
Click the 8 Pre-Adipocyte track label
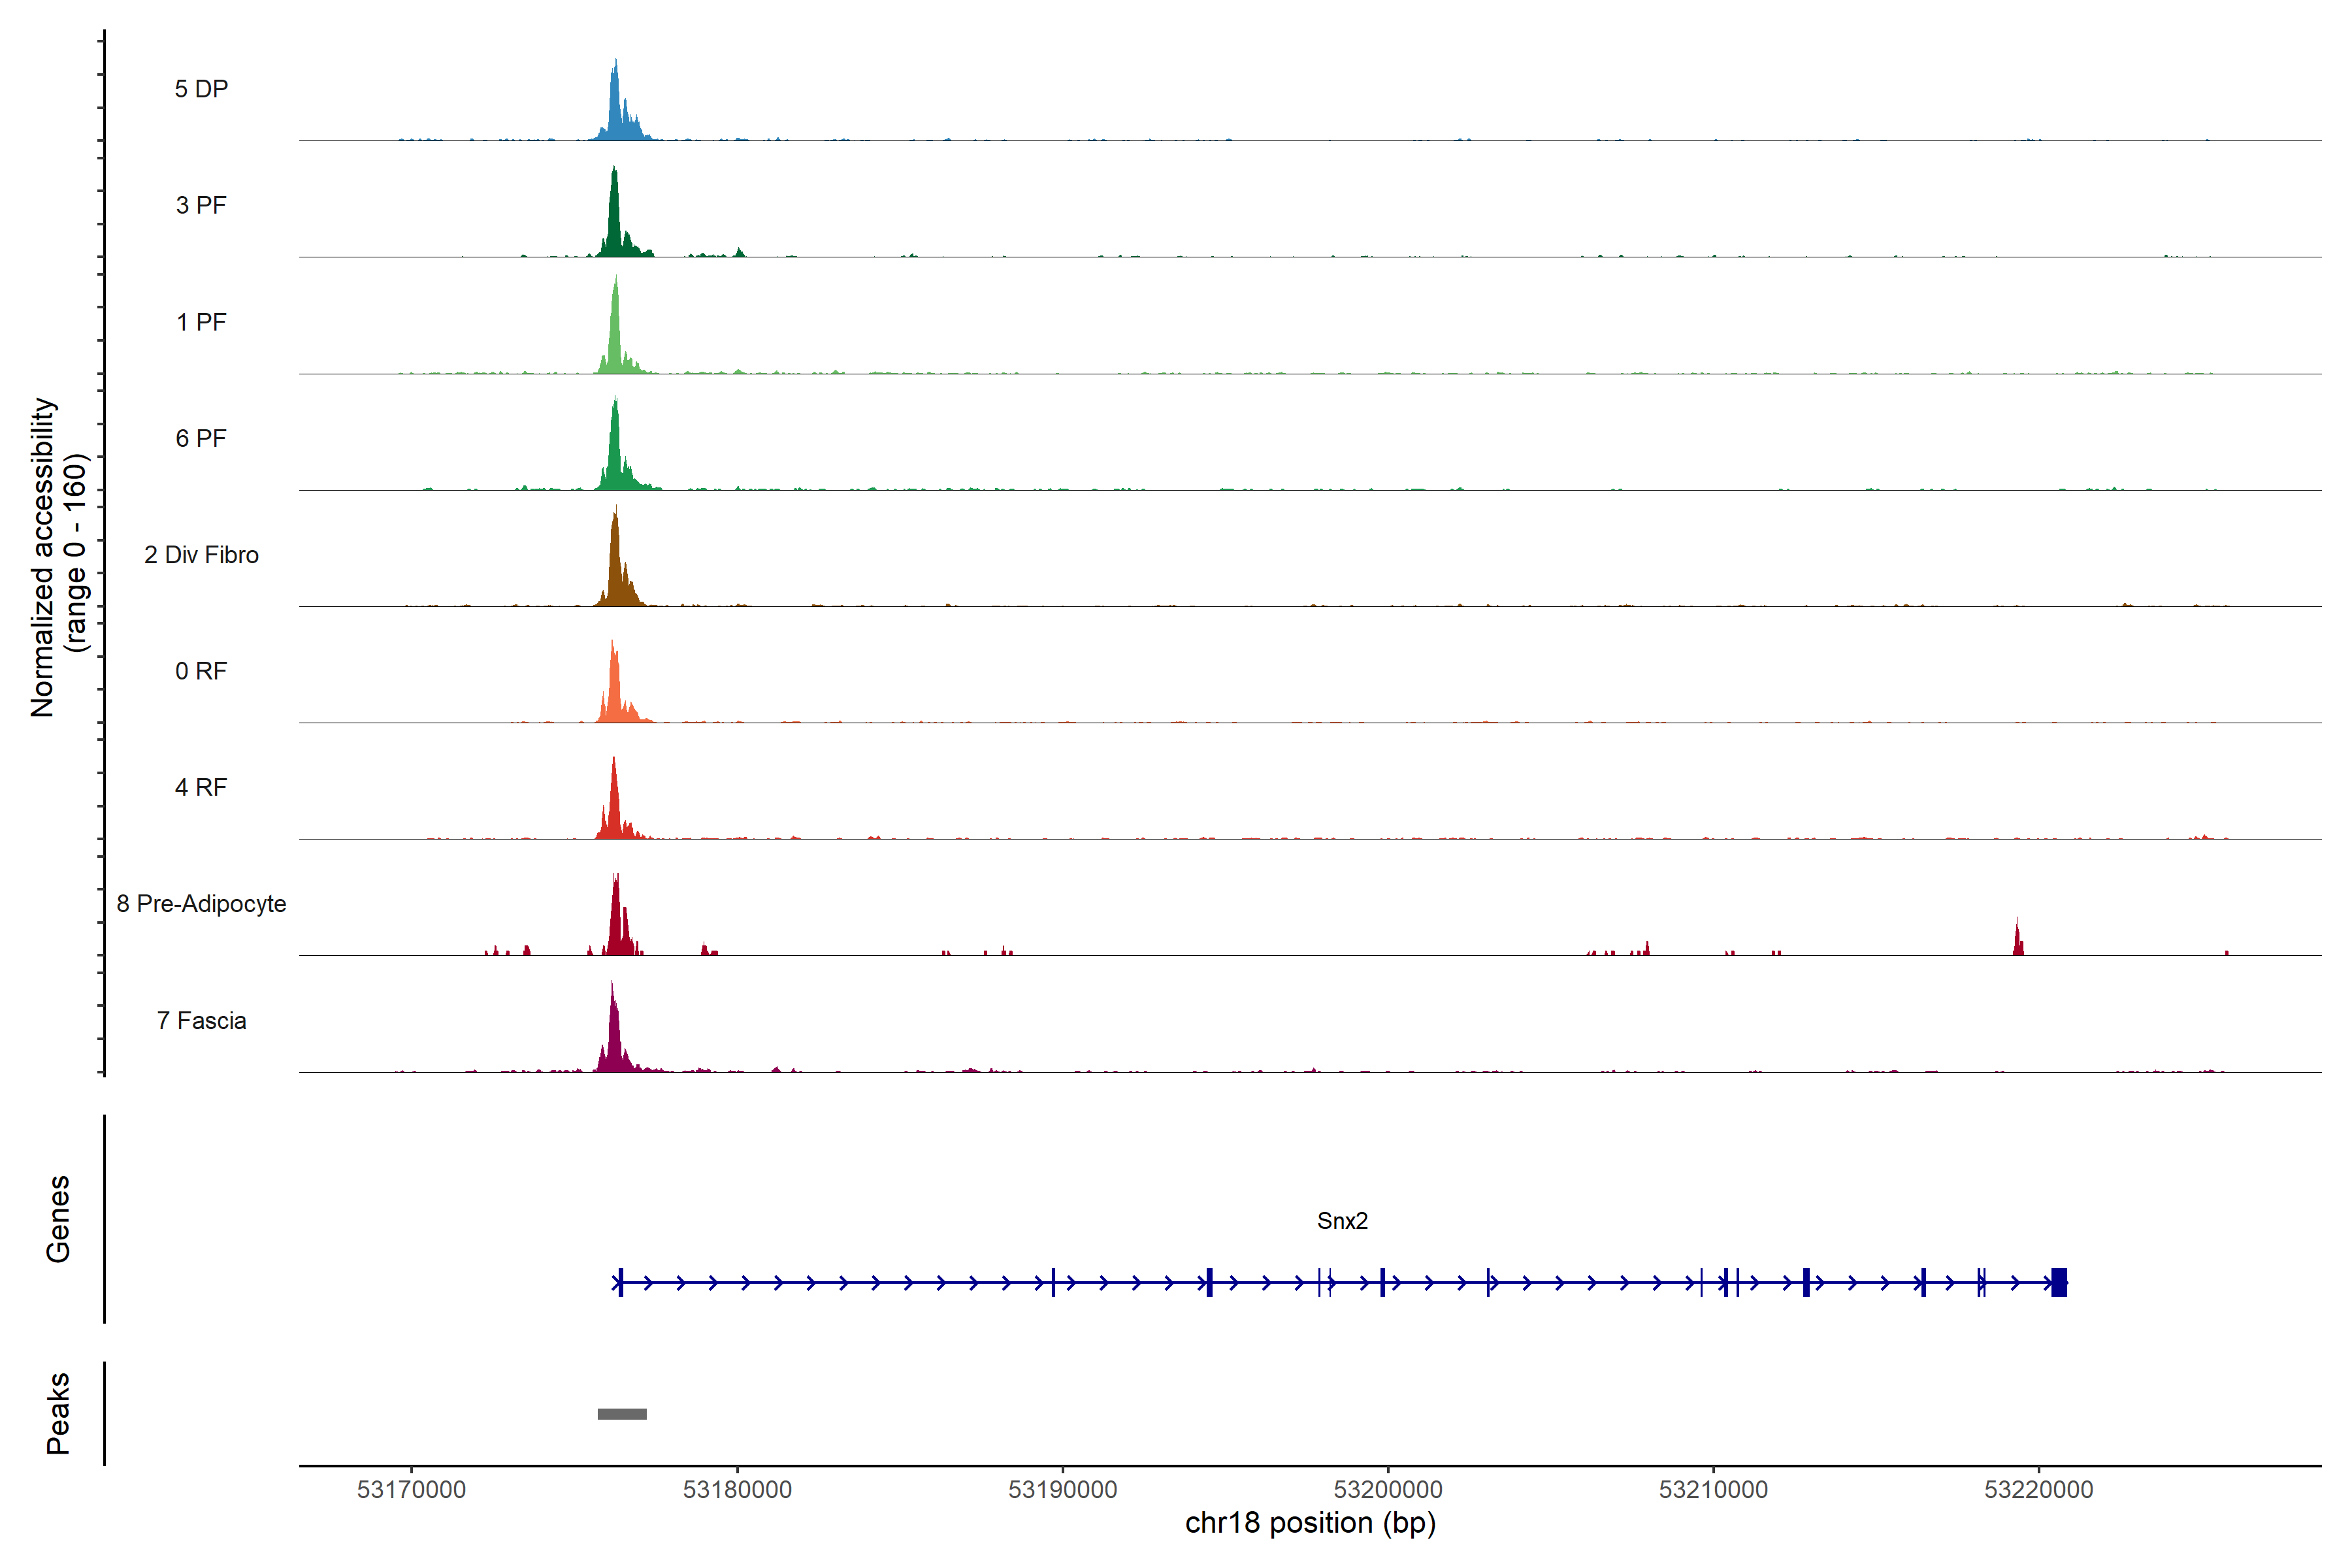coord(201,904)
